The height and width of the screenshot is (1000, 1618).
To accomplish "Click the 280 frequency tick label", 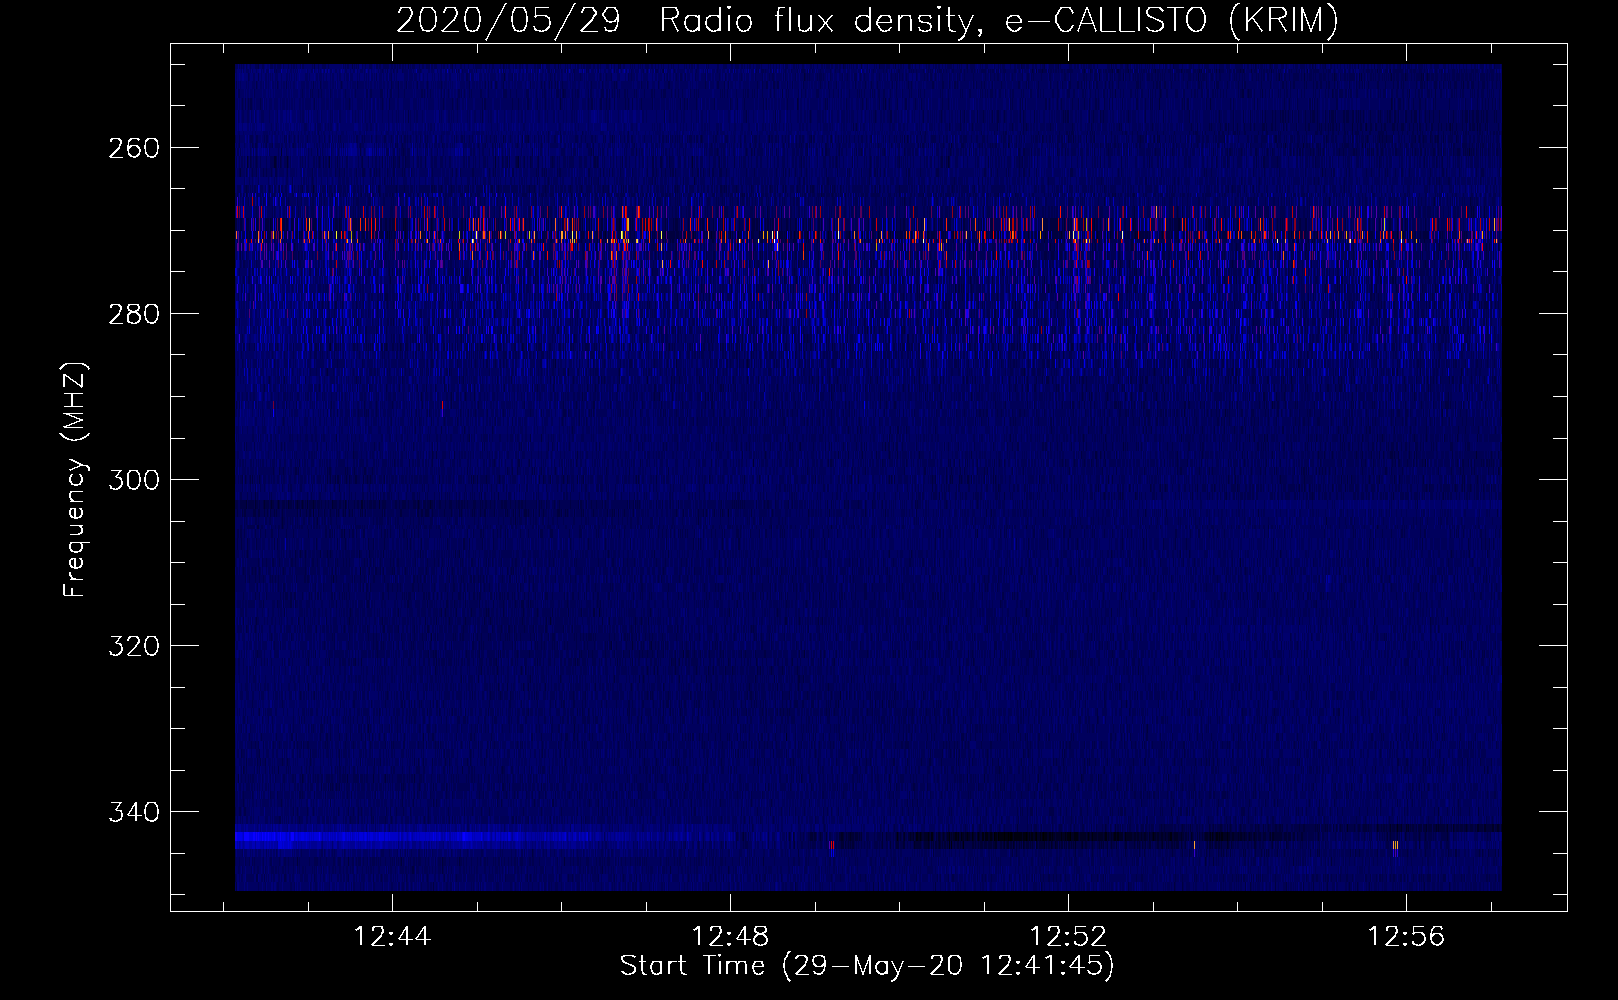I will [133, 314].
